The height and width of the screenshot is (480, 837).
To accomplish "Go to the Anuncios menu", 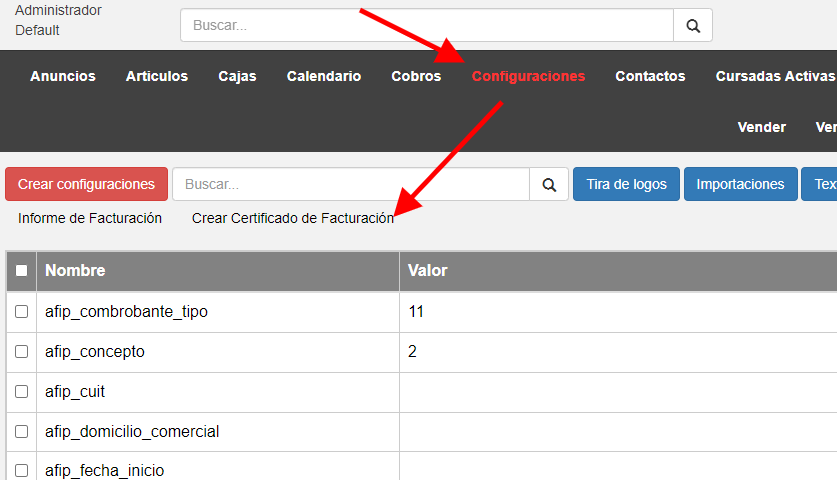I will tap(63, 76).
